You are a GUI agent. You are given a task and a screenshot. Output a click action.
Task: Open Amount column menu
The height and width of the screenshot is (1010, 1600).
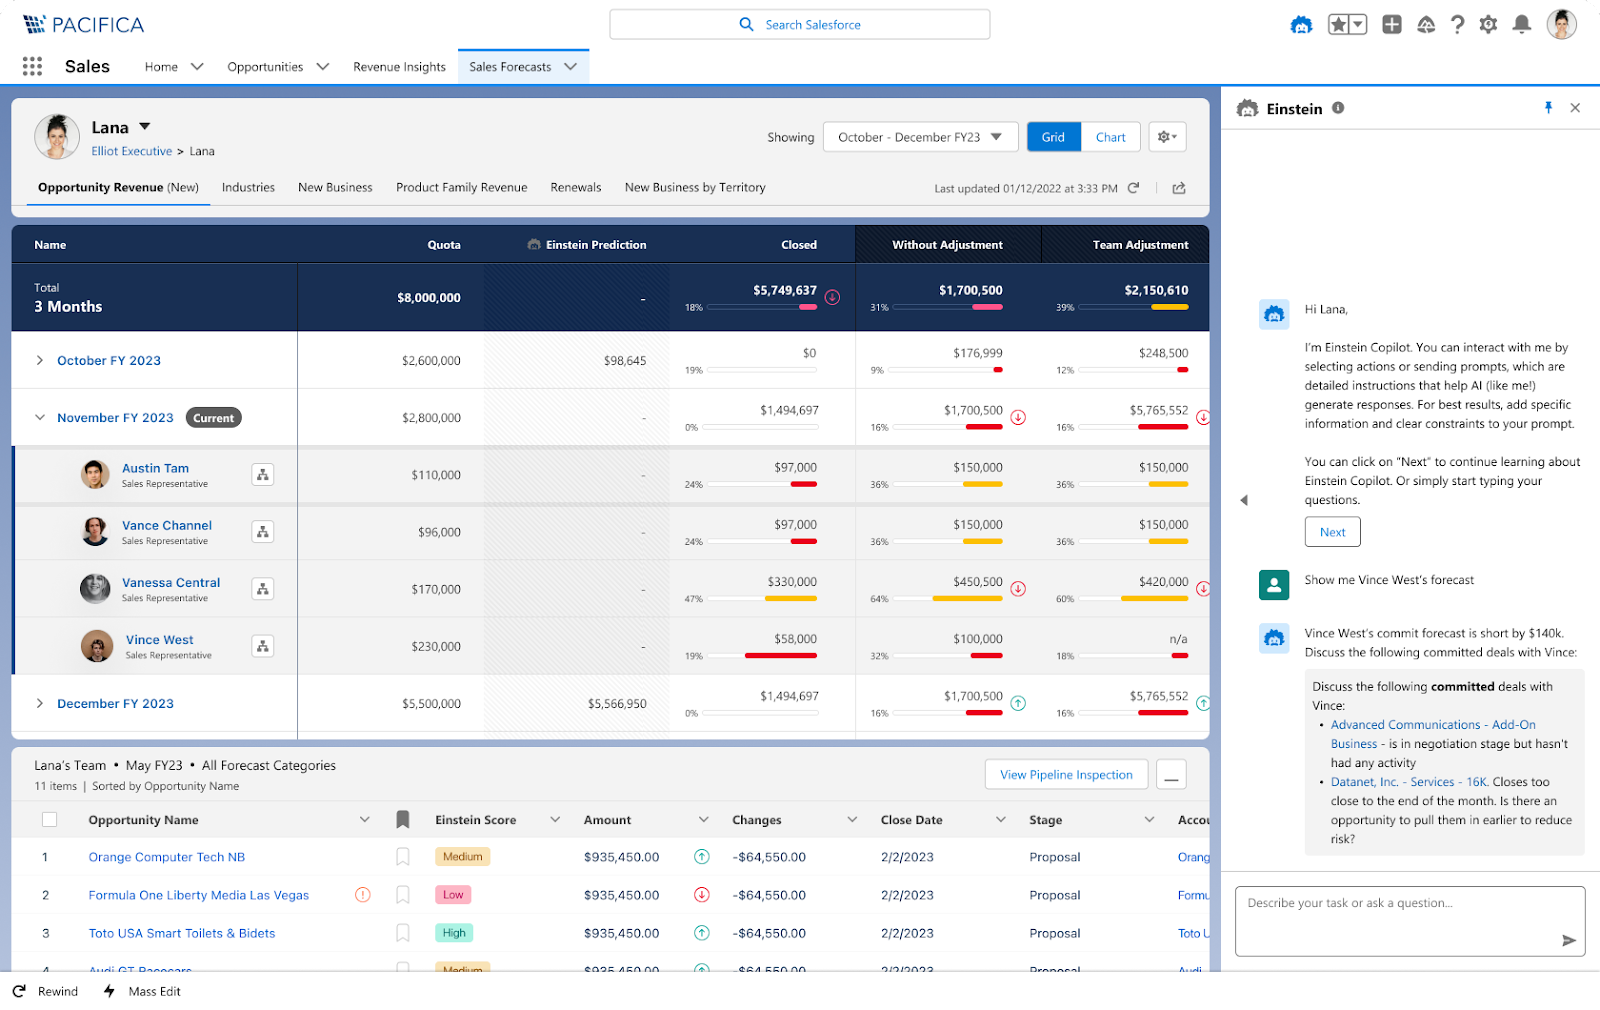(704, 820)
